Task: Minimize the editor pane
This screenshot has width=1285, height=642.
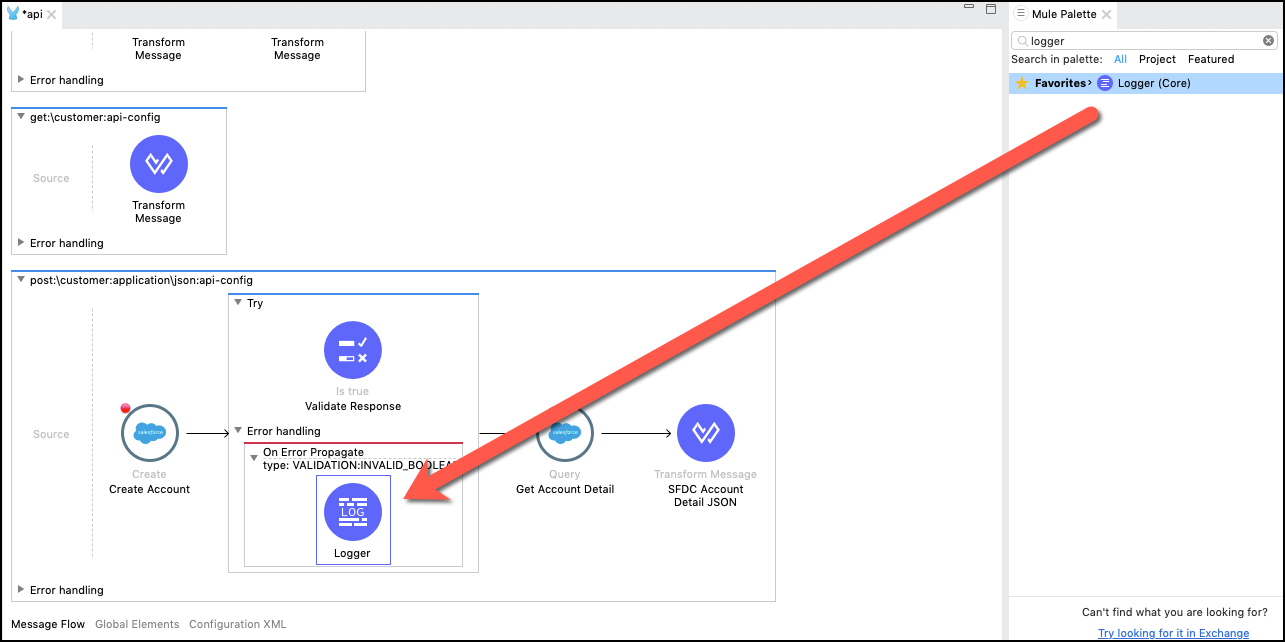Action: (x=968, y=9)
